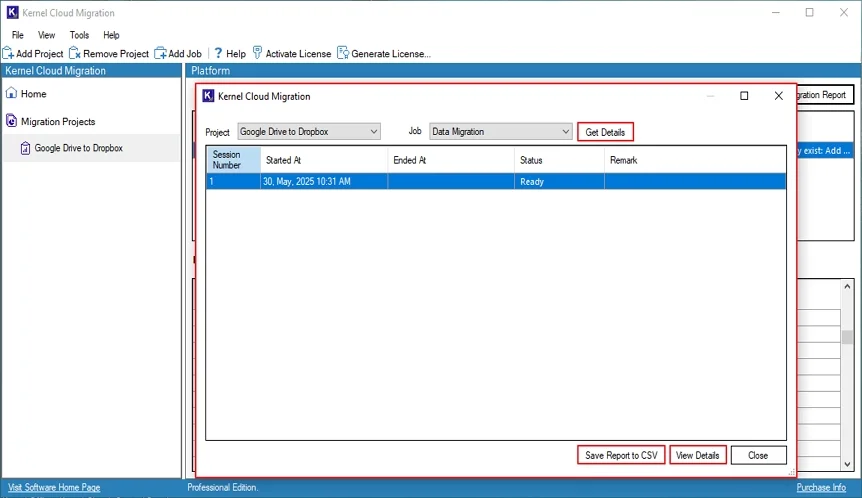Screen dimensions: 862x498
Task: Click the Ended At column header
Action: pos(451,160)
